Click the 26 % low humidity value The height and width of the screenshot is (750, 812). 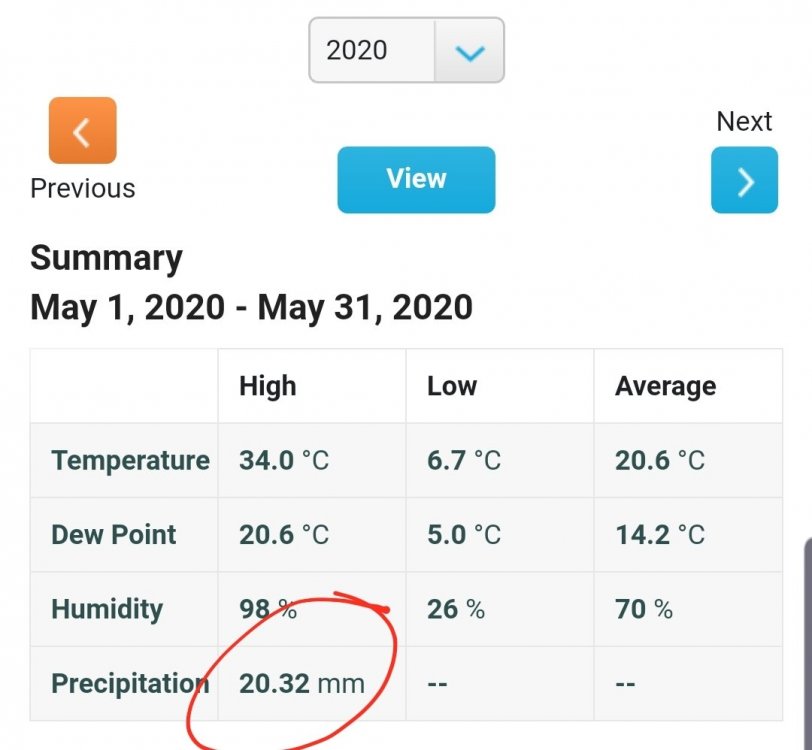click(456, 609)
